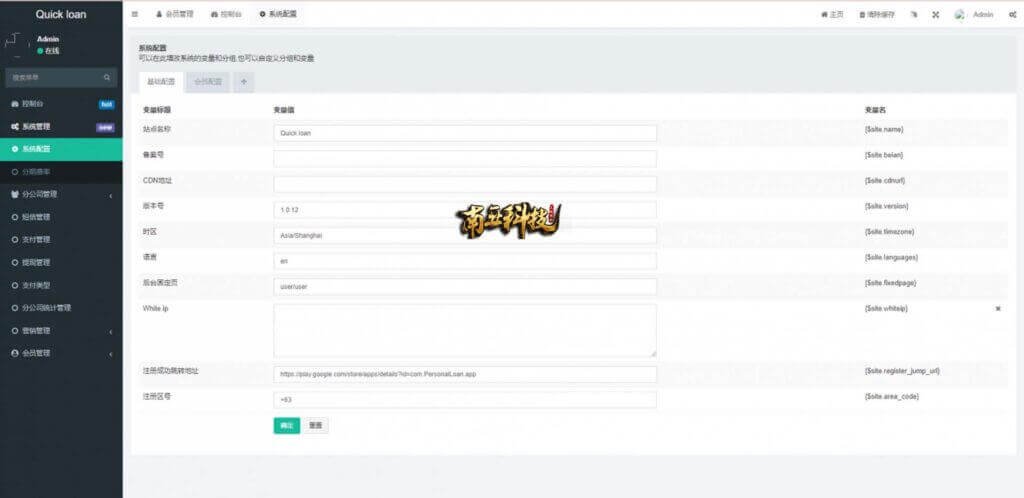Add a new group with the plus tab

coord(244,82)
